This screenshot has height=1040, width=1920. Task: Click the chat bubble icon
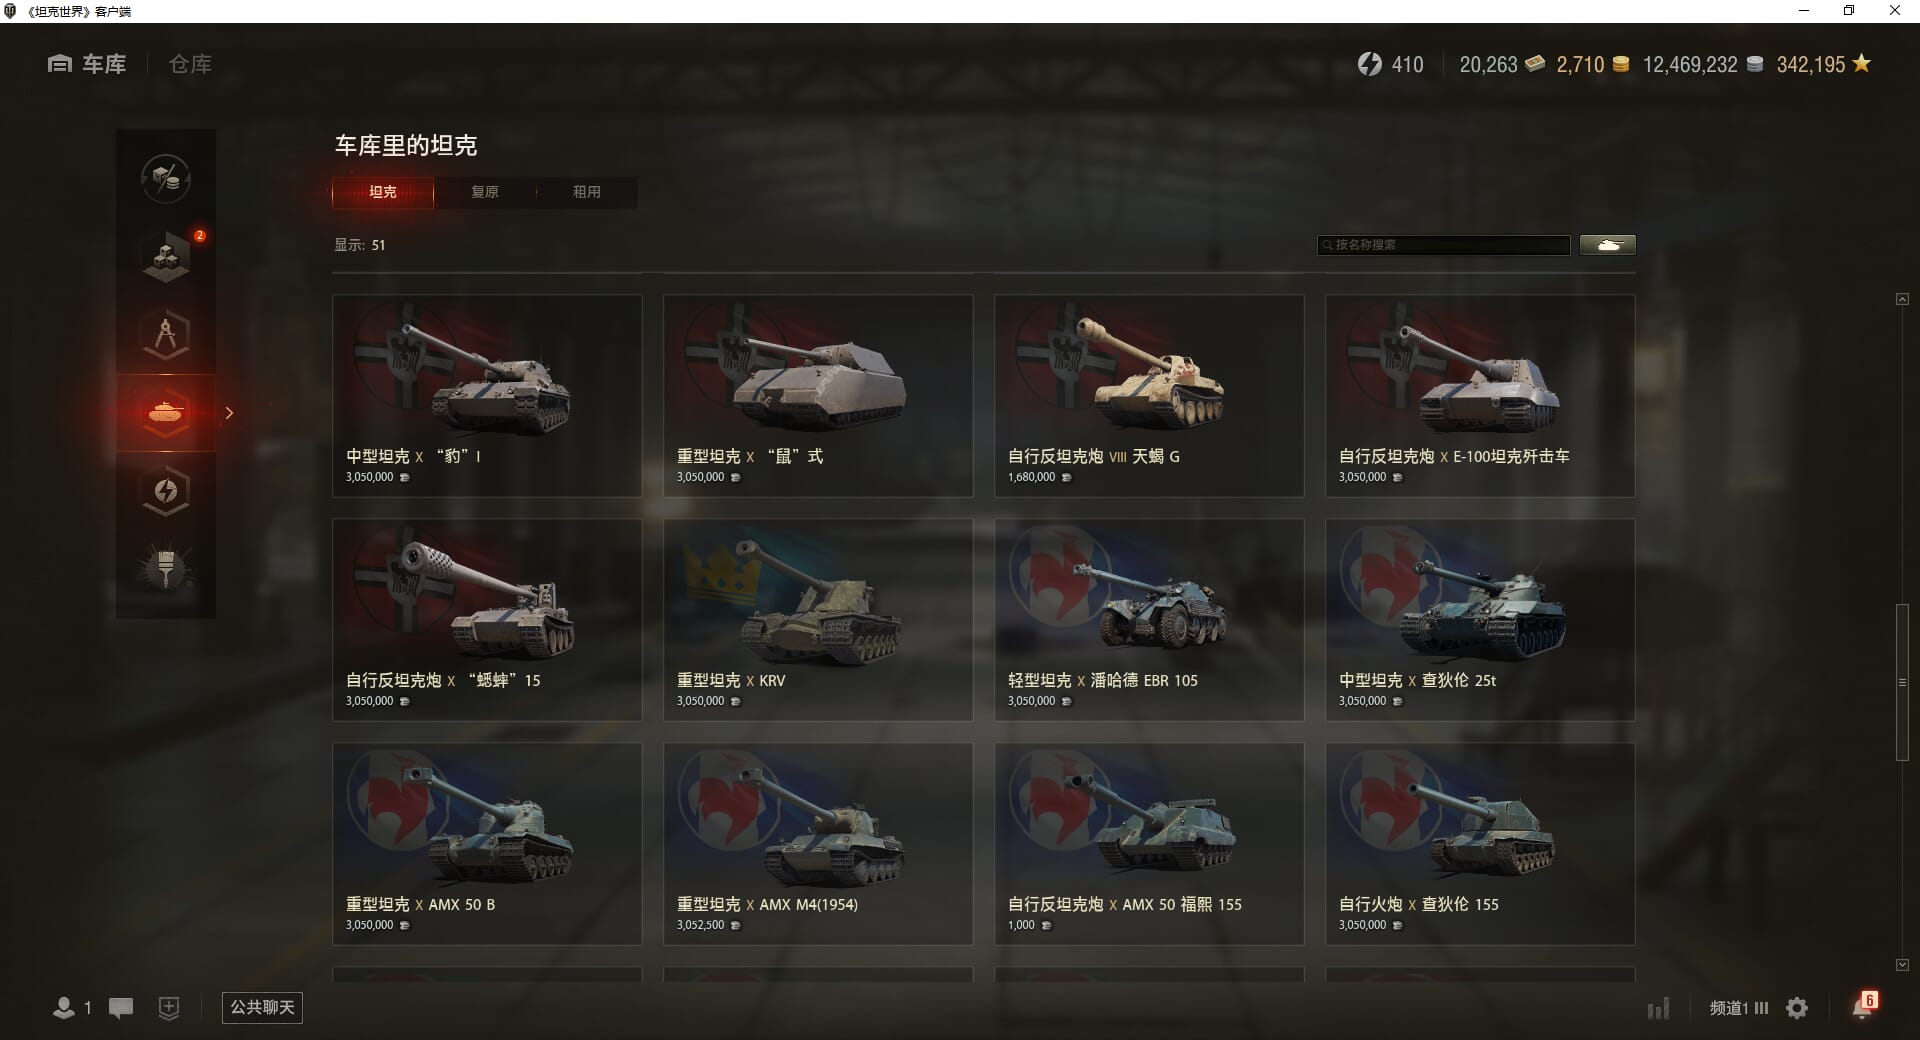[121, 1008]
